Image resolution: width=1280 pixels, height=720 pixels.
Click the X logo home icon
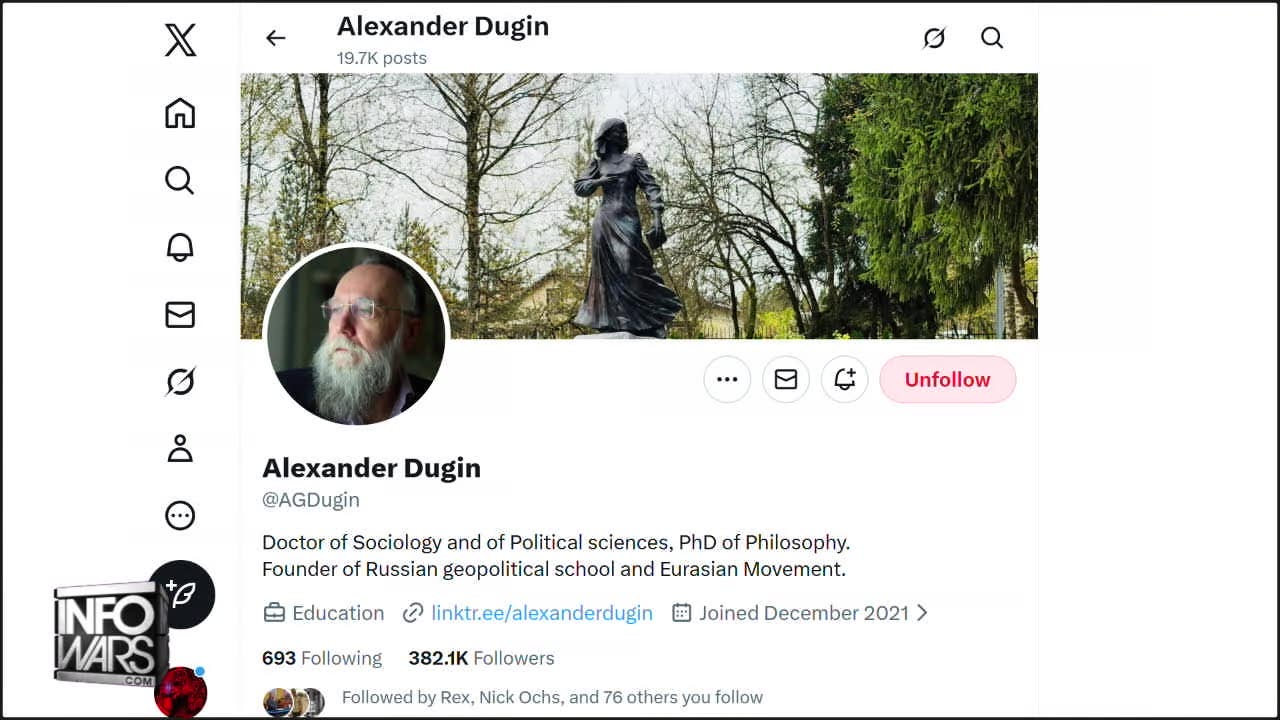pyautogui.click(x=180, y=40)
